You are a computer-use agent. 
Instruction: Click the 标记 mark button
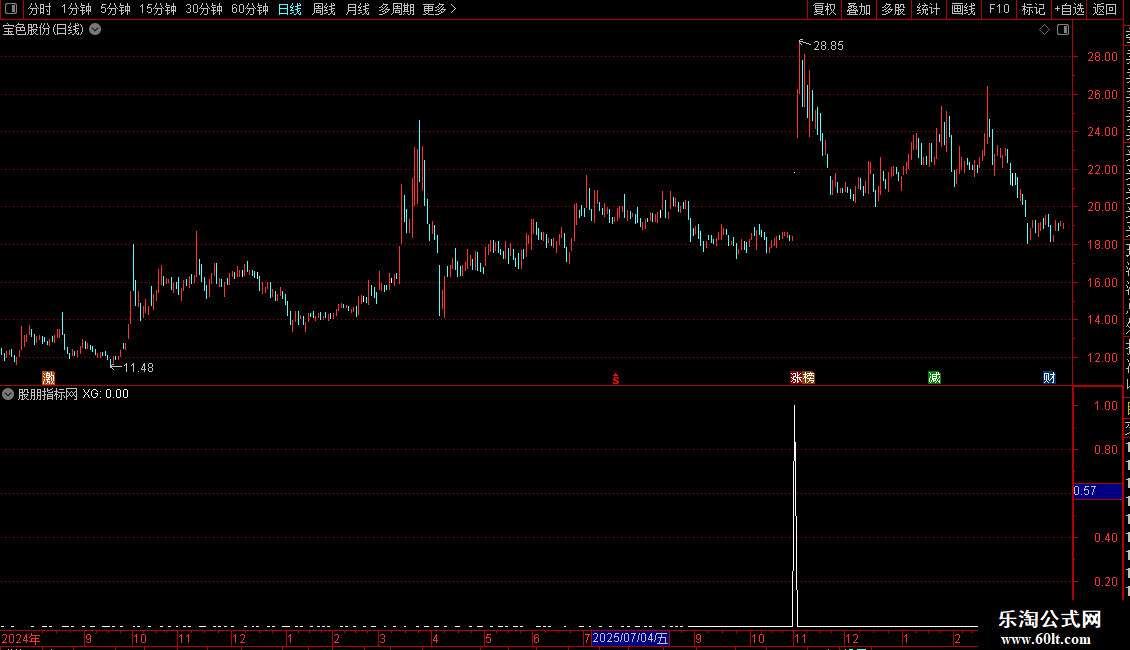point(1033,9)
